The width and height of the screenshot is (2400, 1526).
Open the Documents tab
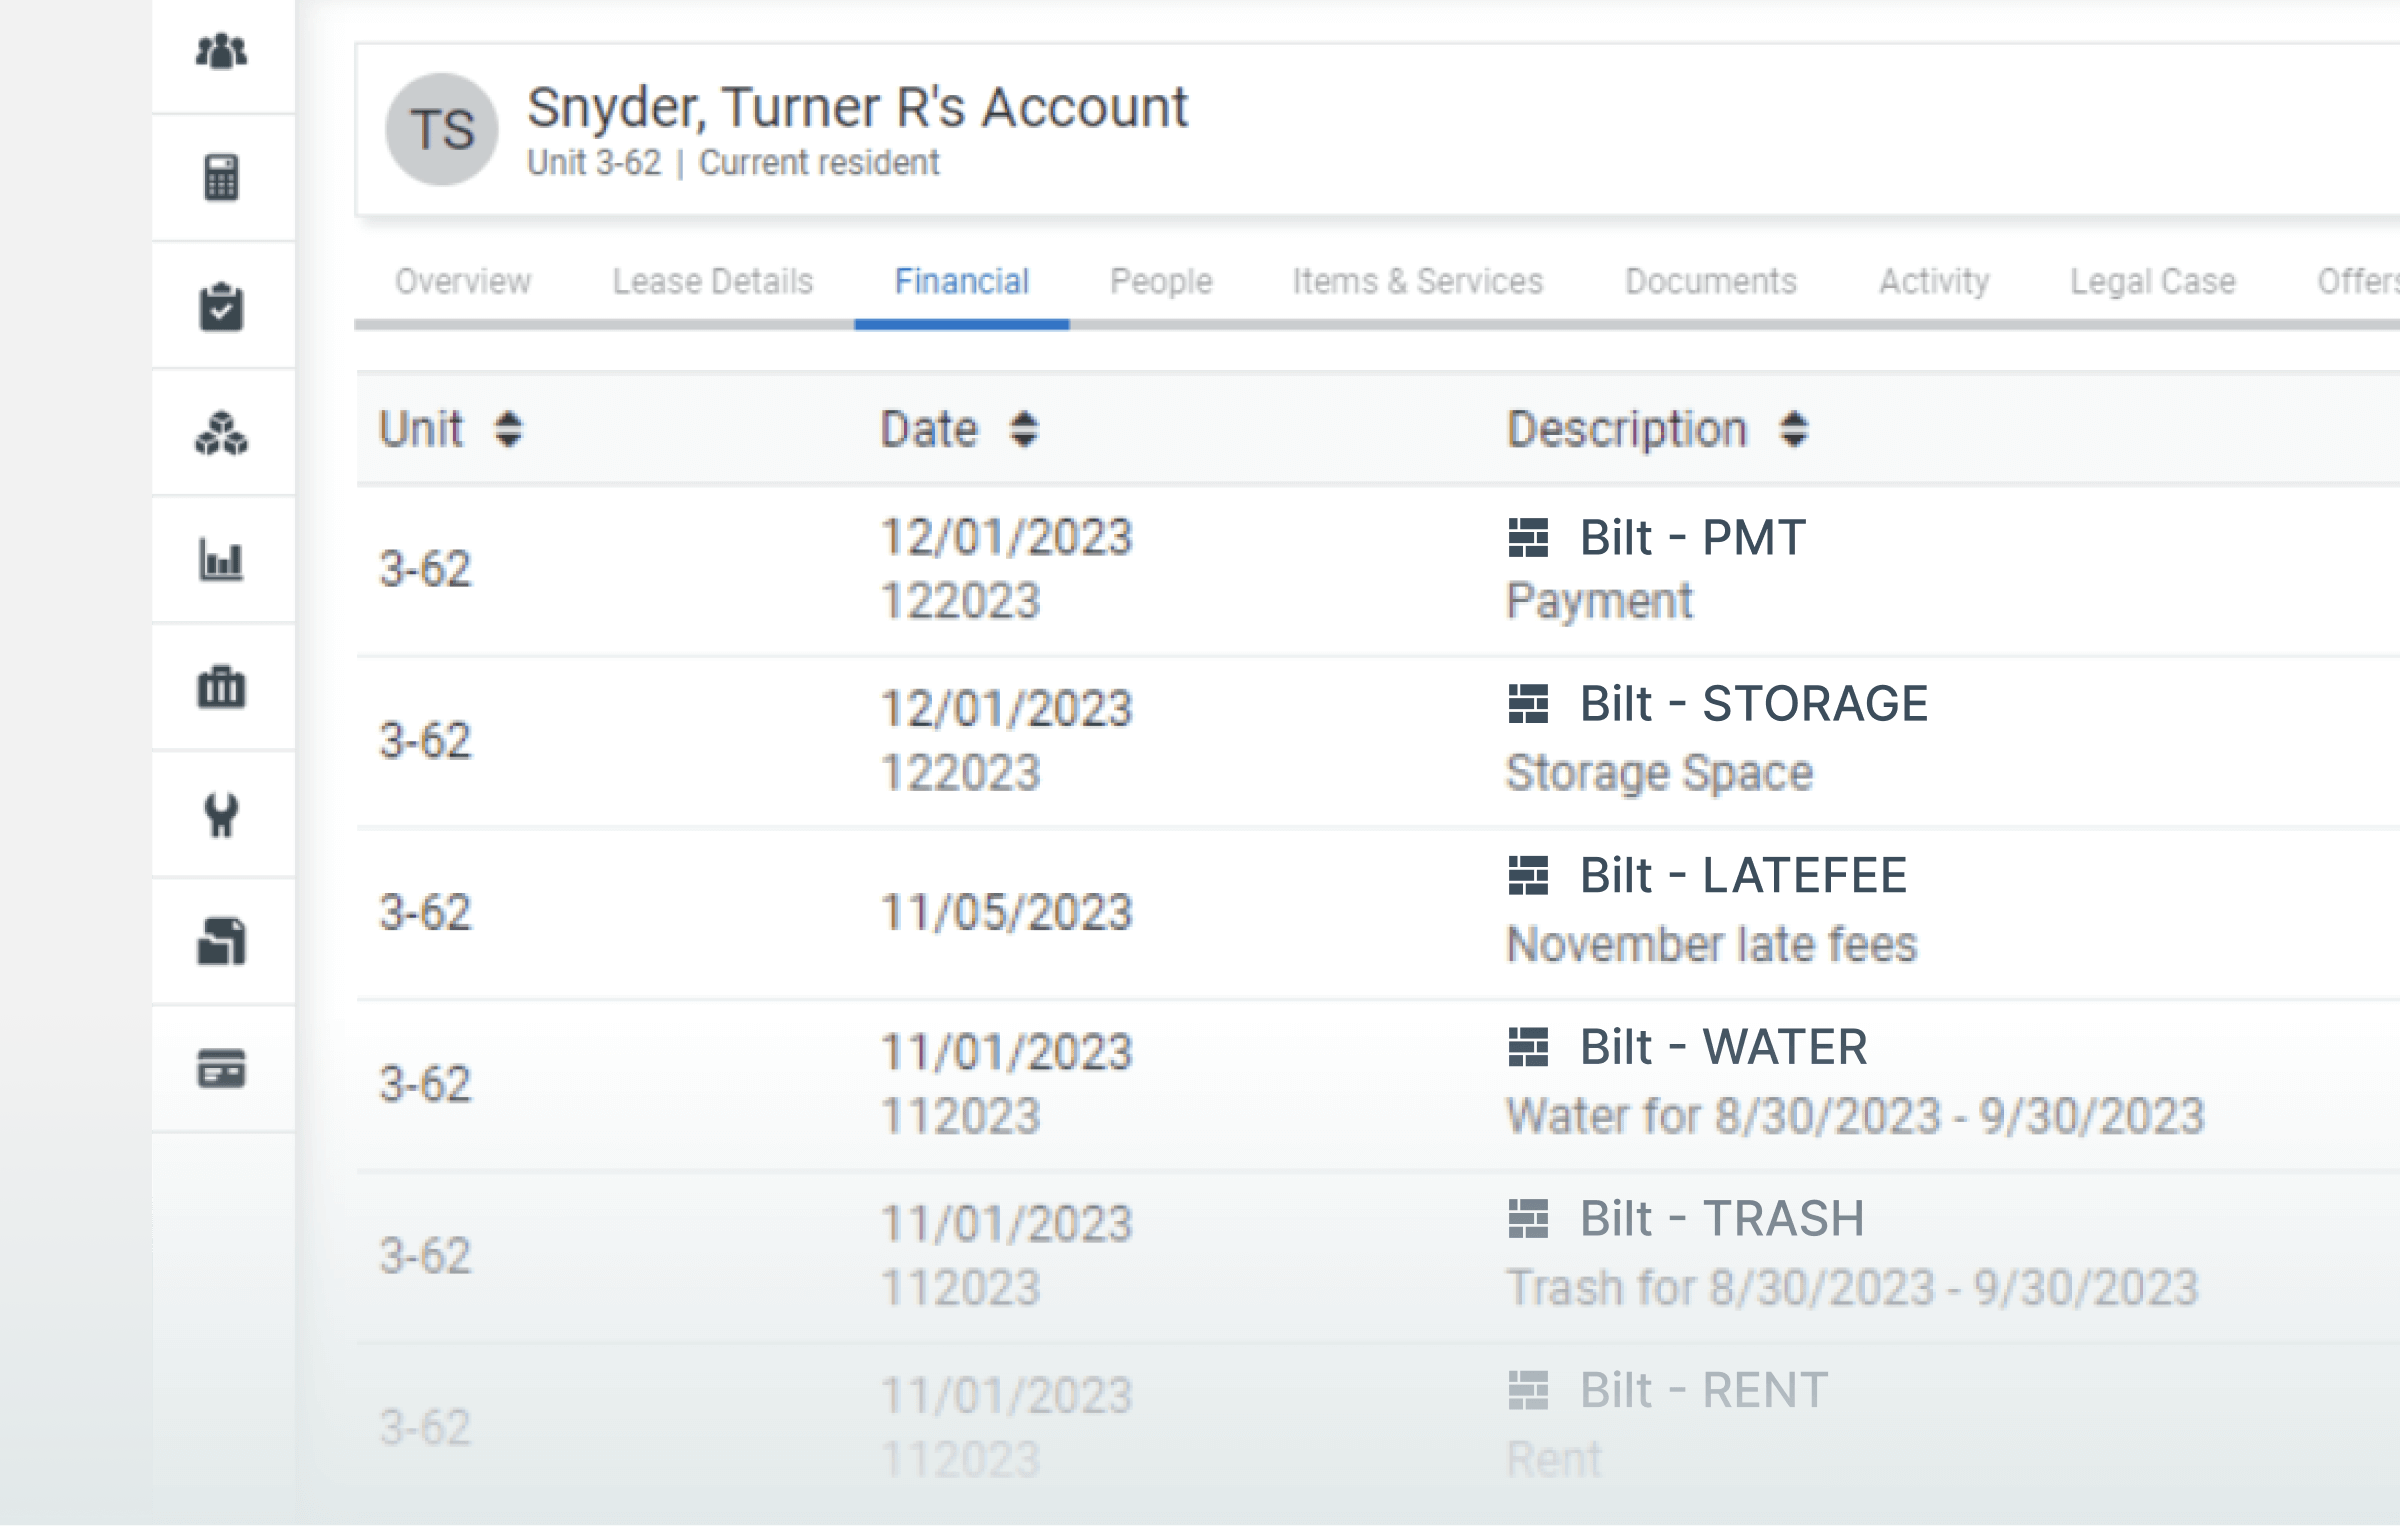(x=1710, y=282)
